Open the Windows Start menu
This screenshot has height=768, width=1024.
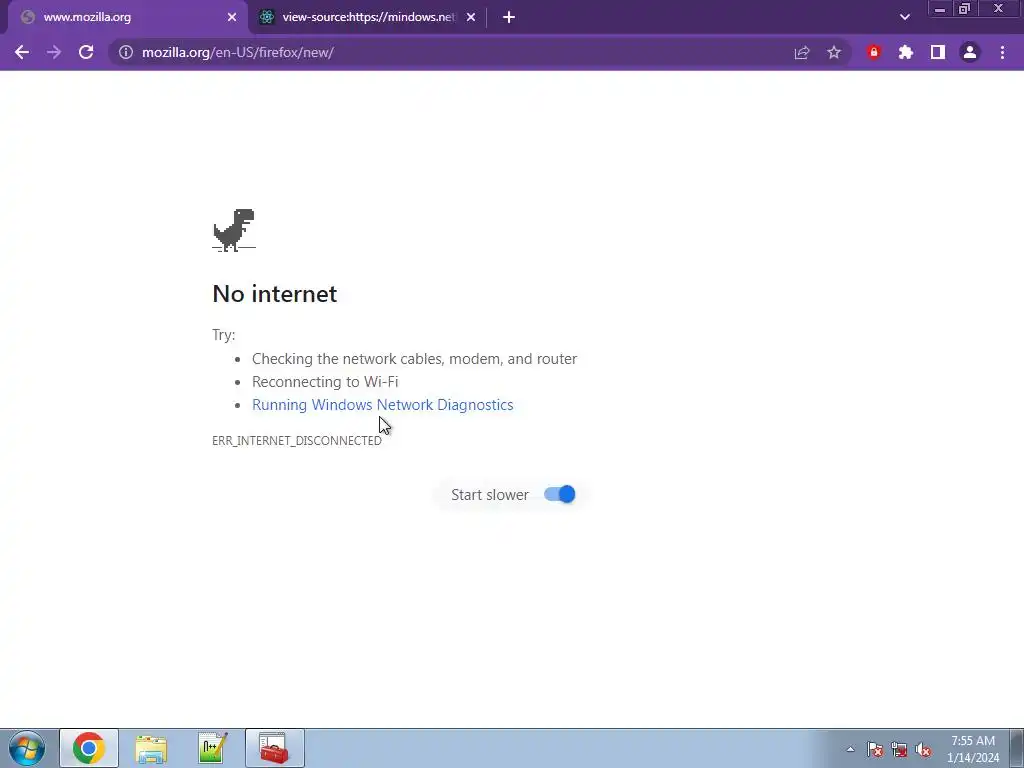point(27,748)
